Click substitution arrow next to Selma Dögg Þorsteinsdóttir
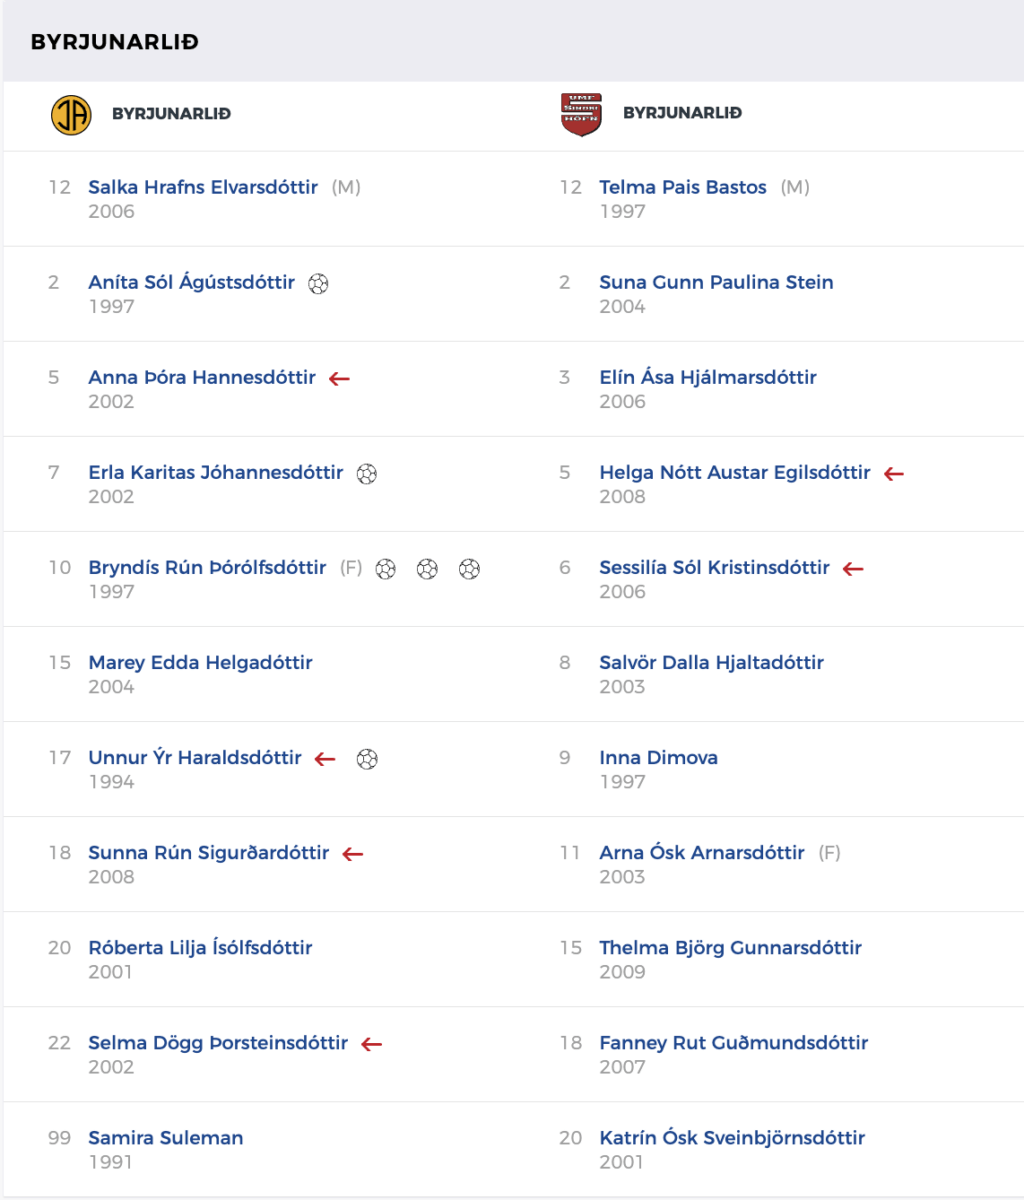Viewport: 1024px width, 1200px height. [x=372, y=1043]
